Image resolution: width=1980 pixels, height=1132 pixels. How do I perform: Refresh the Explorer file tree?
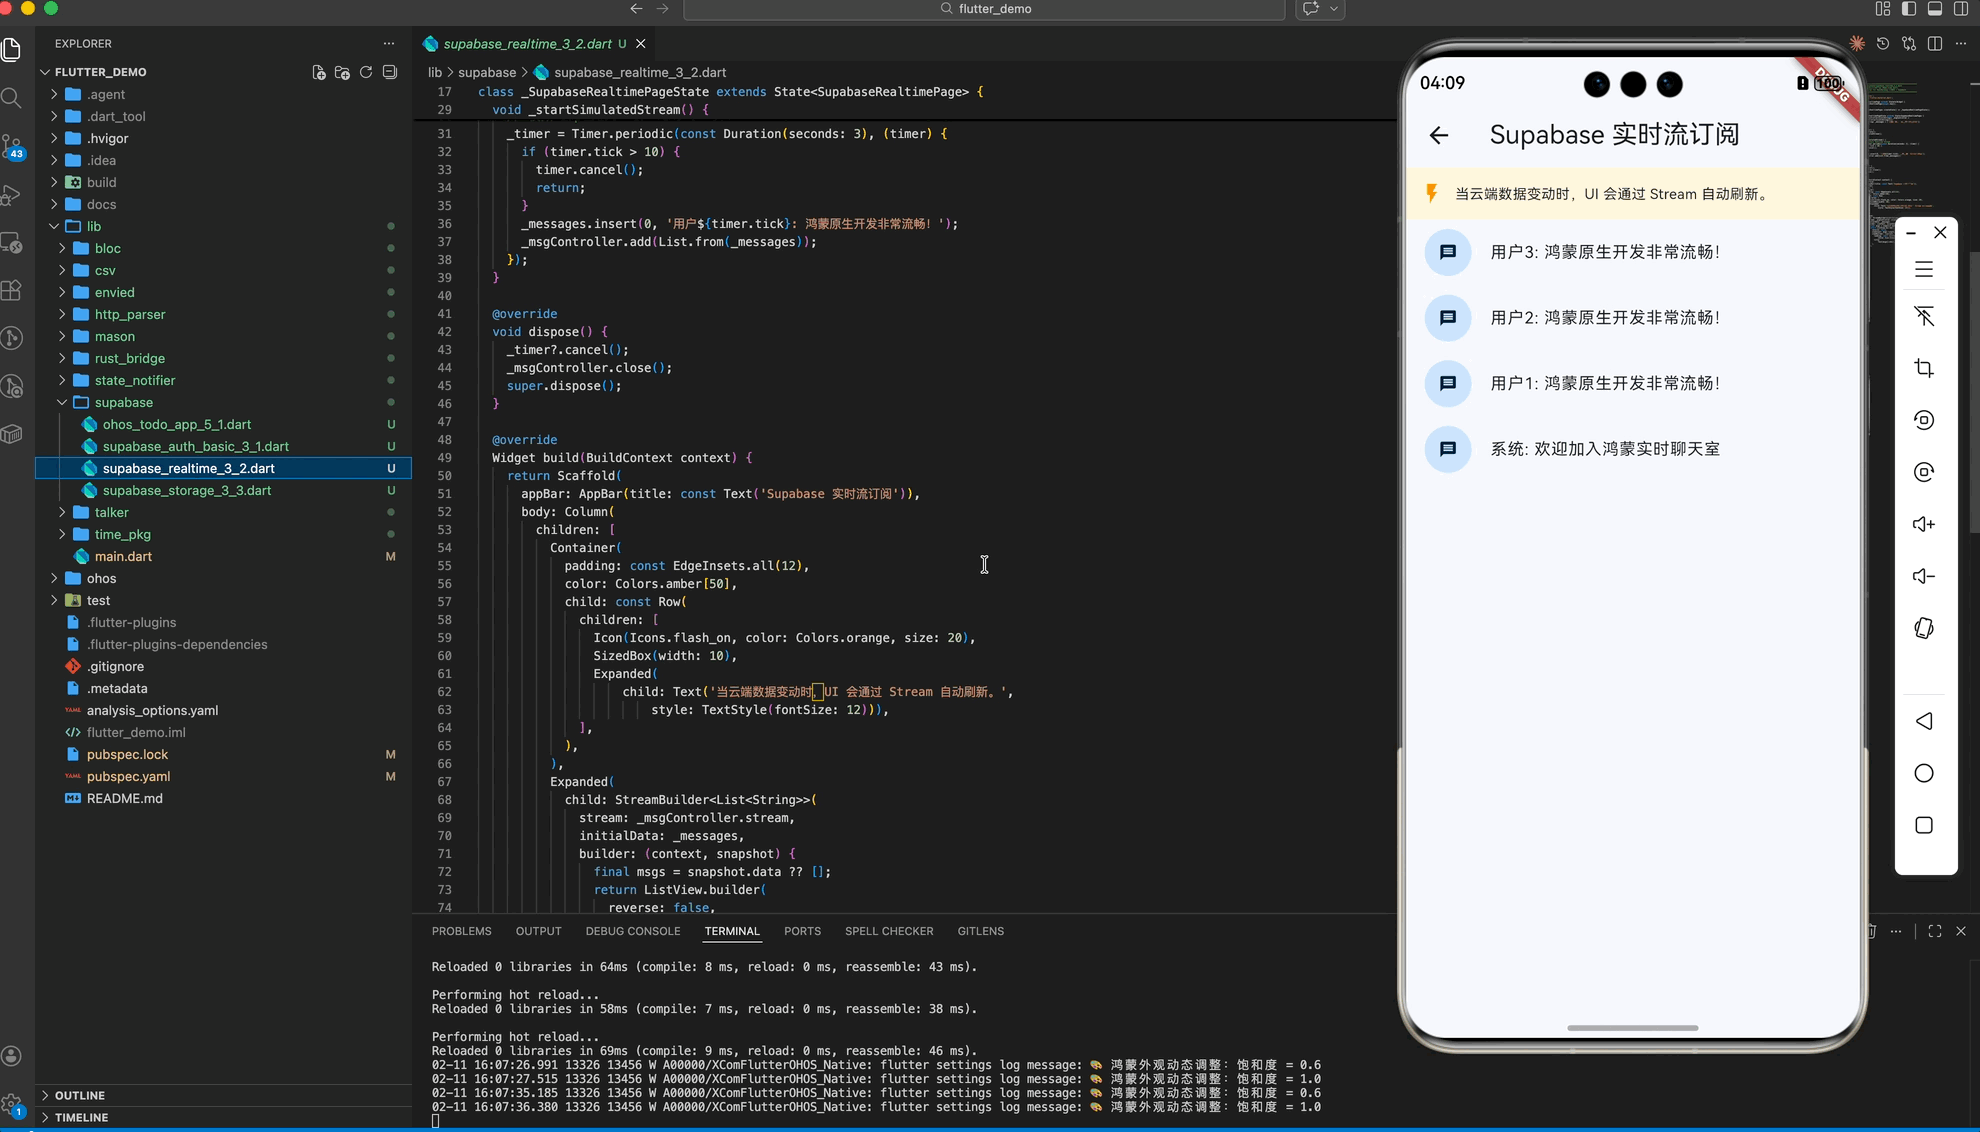click(x=366, y=72)
